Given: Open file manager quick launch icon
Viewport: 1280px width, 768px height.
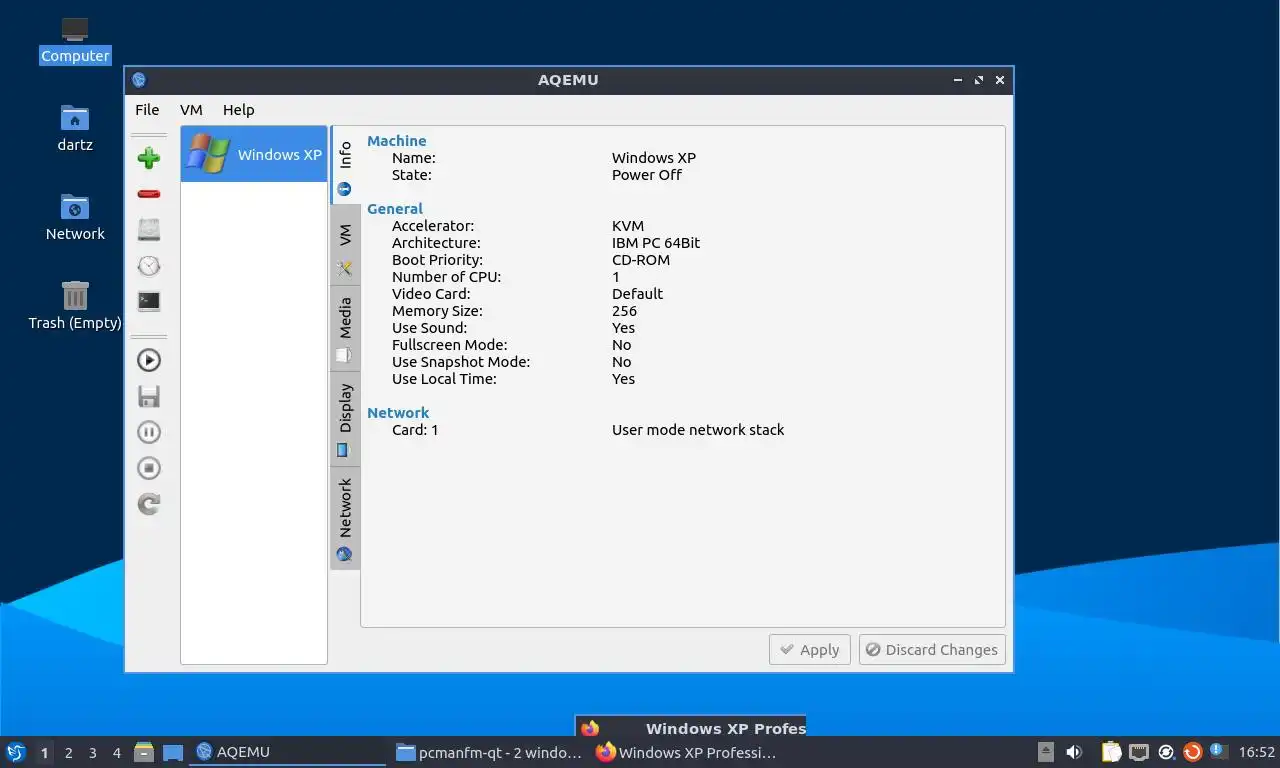Looking at the screenshot, I should (x=144, y=752).
